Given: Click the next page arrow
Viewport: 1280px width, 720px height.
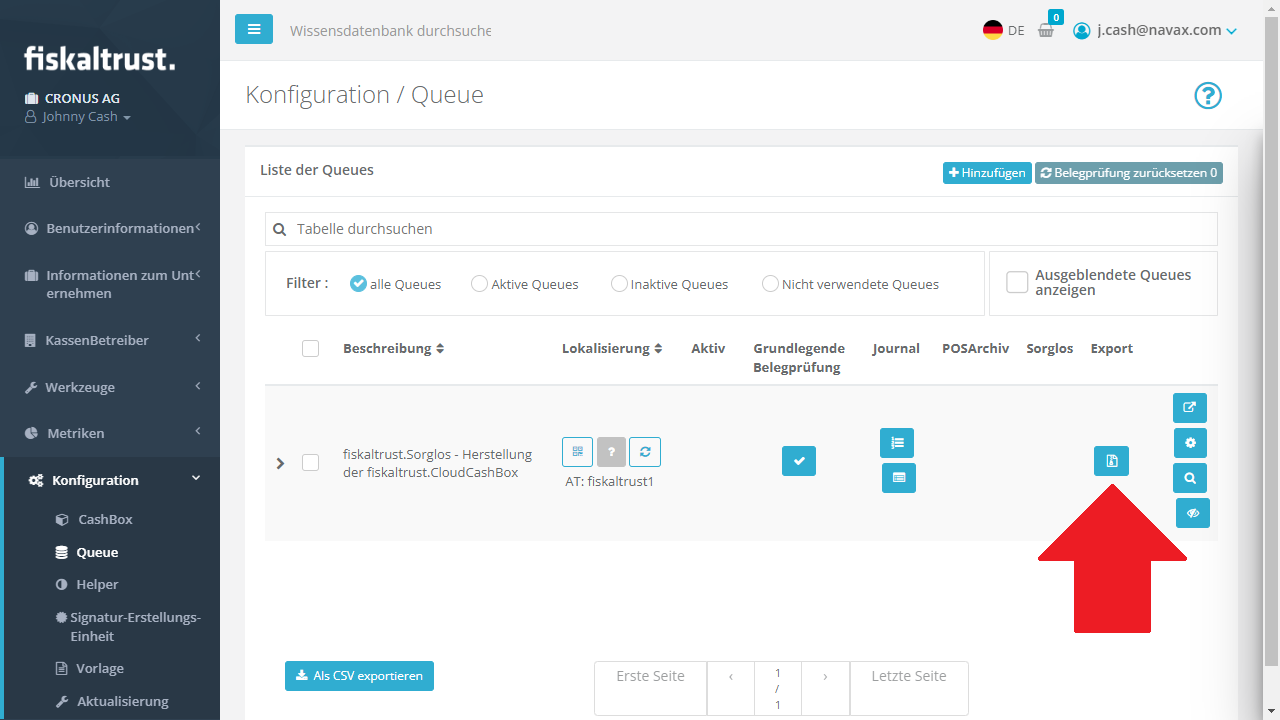Looking at the screenshot, I should (x=825, y=688).
